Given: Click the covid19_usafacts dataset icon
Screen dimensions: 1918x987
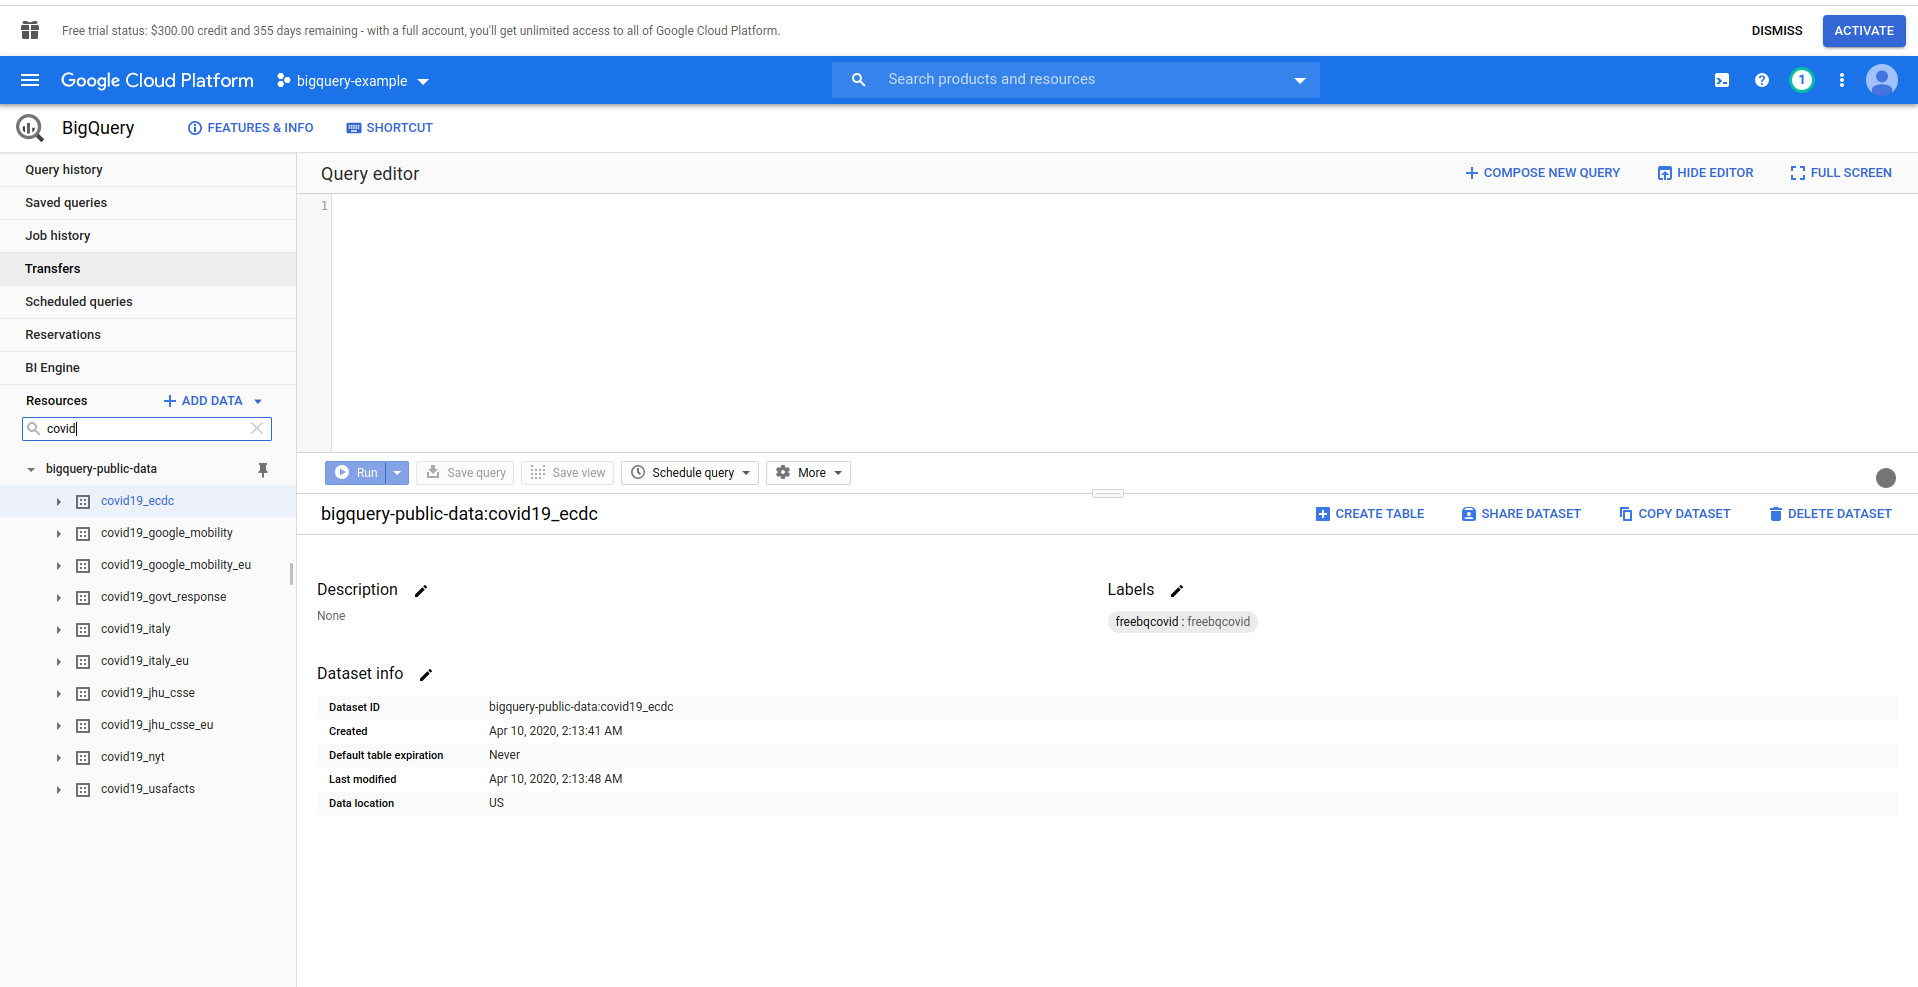Looking at the screenshot, I should pyautogui.click(x=83, y=790).
